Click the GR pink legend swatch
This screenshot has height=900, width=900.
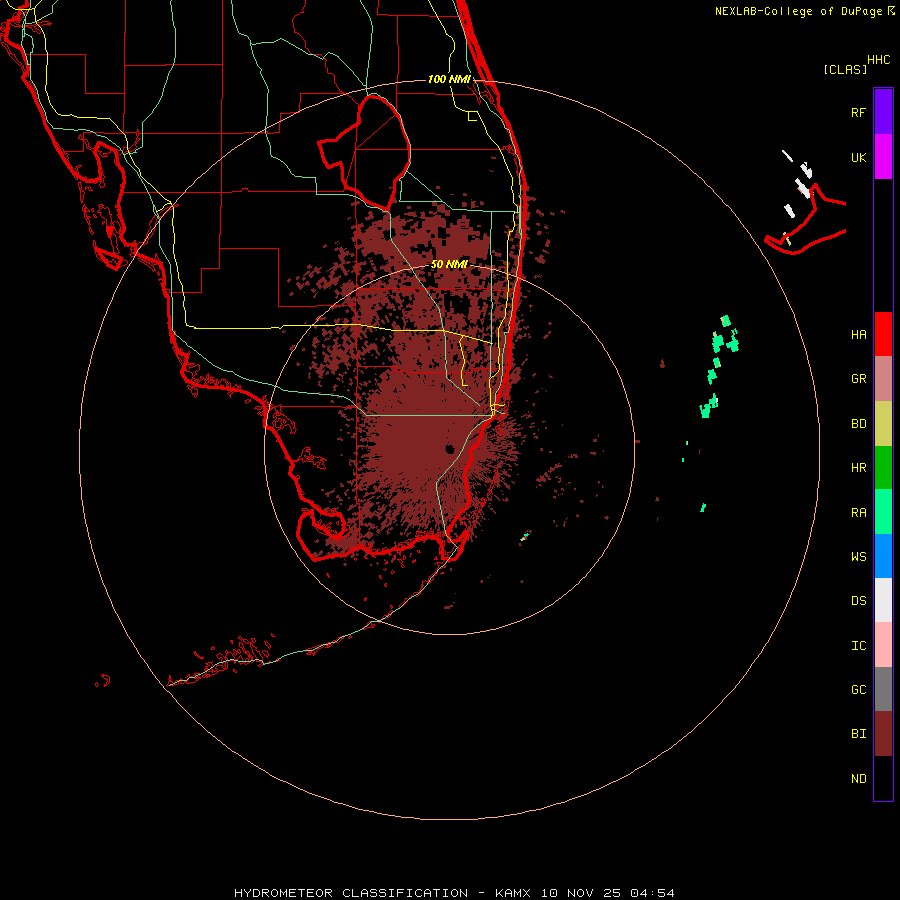click(x=883, y=379)
